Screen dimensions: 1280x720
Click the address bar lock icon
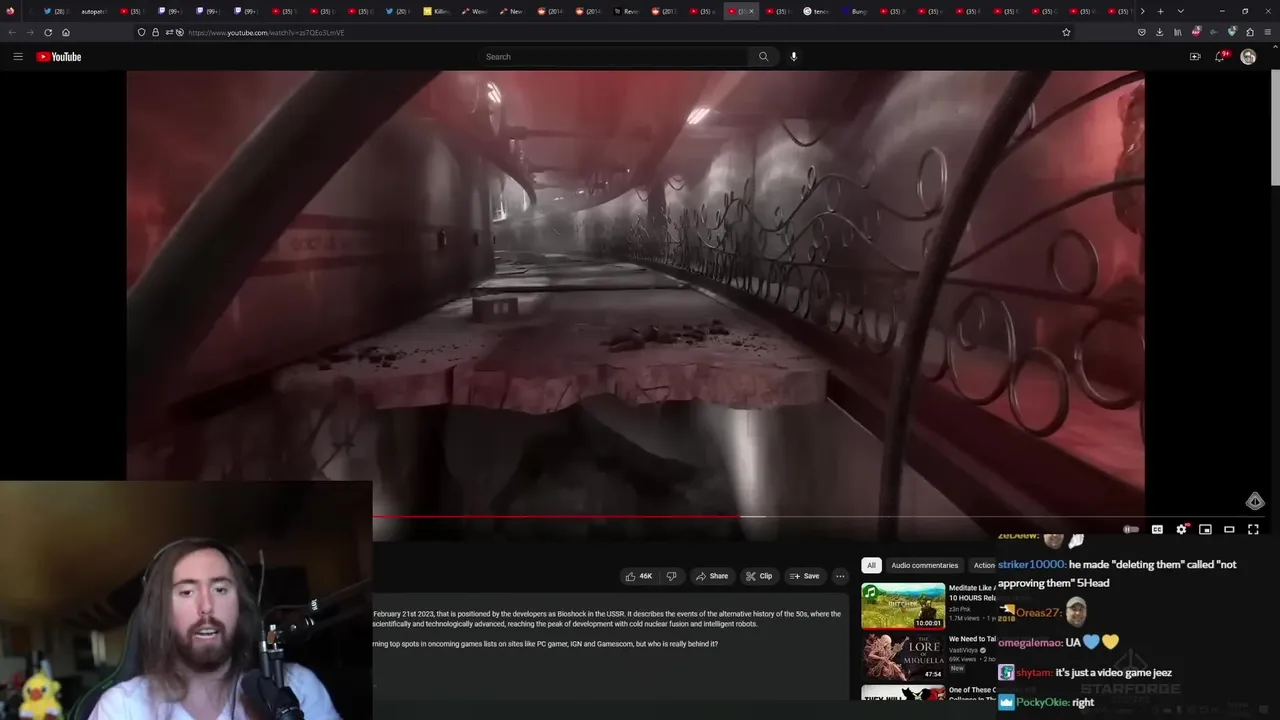(155, 32)
